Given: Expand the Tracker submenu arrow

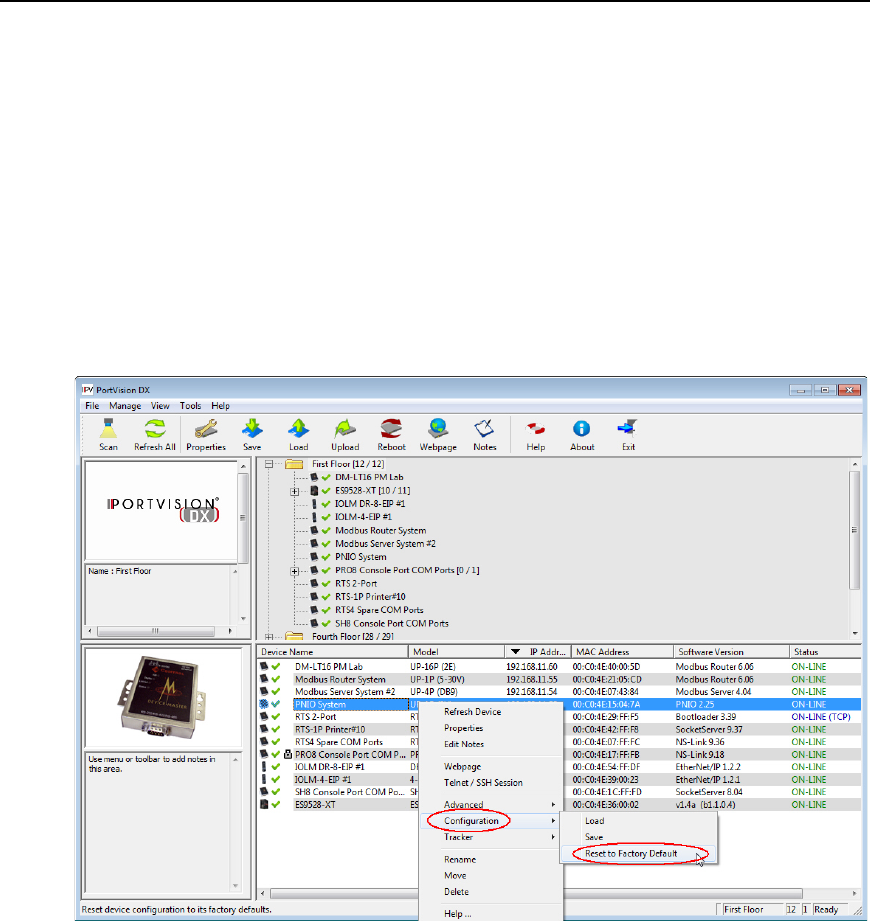Looking at the screenshot, I should point(553,837).
